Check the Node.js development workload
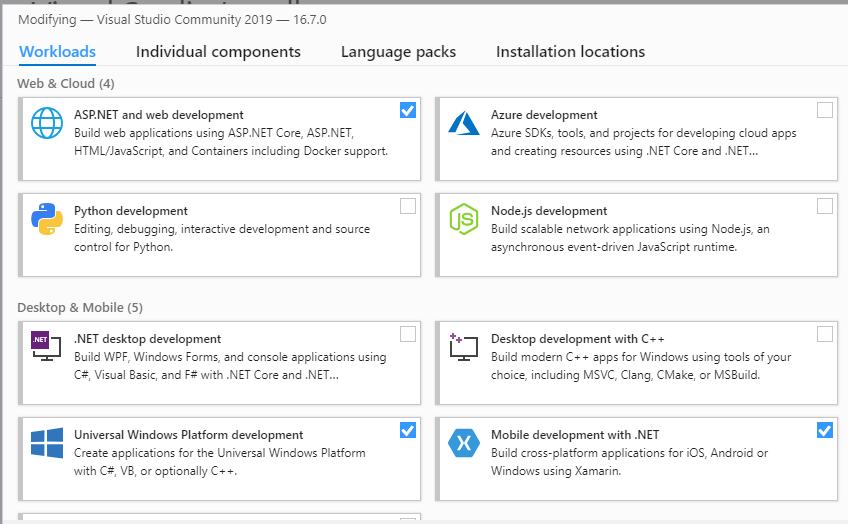 coord(825,206)
